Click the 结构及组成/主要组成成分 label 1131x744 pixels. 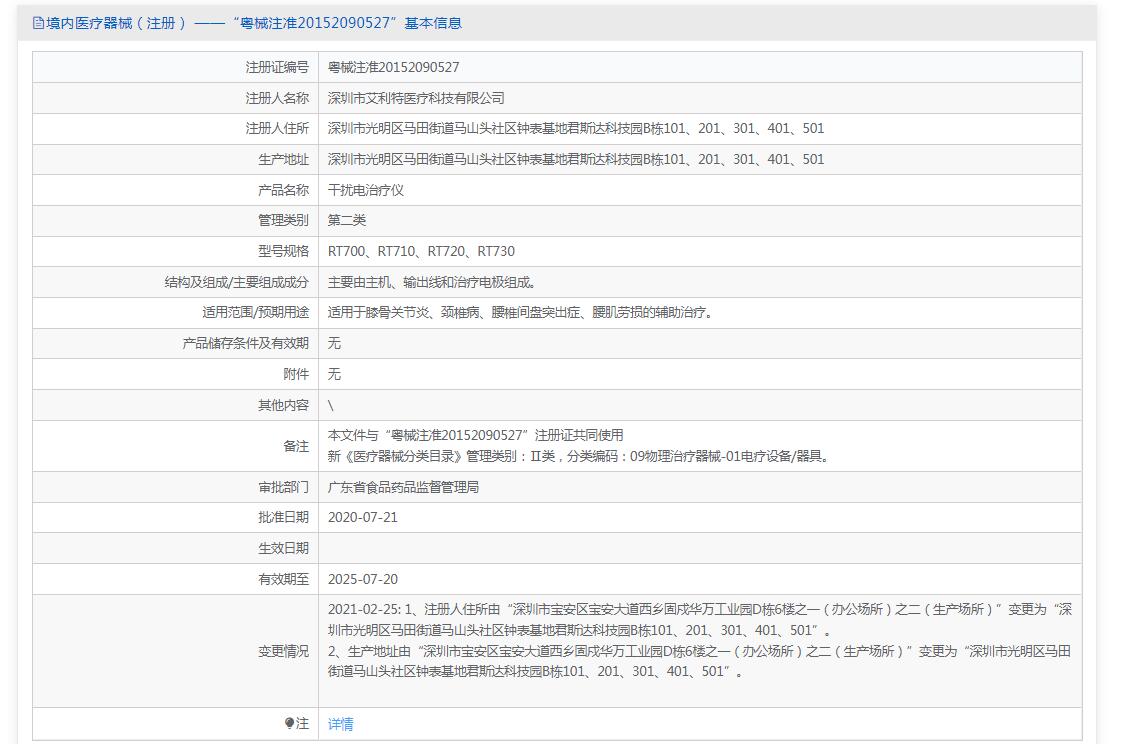click(x=237, y=282)
